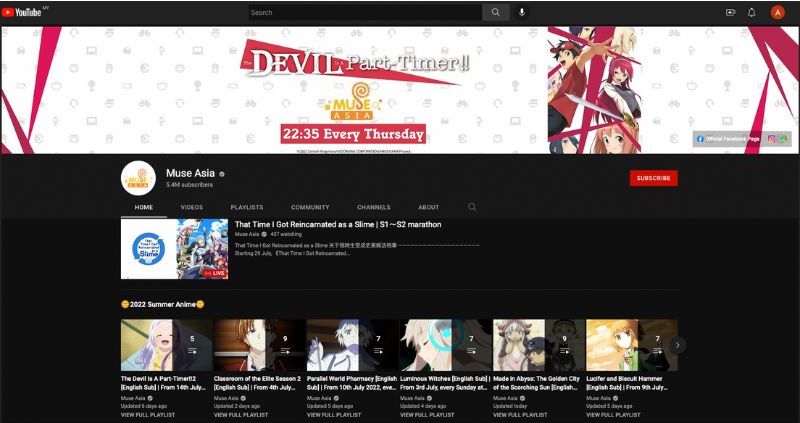Open Made in Abyss playlist thumbnail
The image size is (800, 423).
point(539,345)
